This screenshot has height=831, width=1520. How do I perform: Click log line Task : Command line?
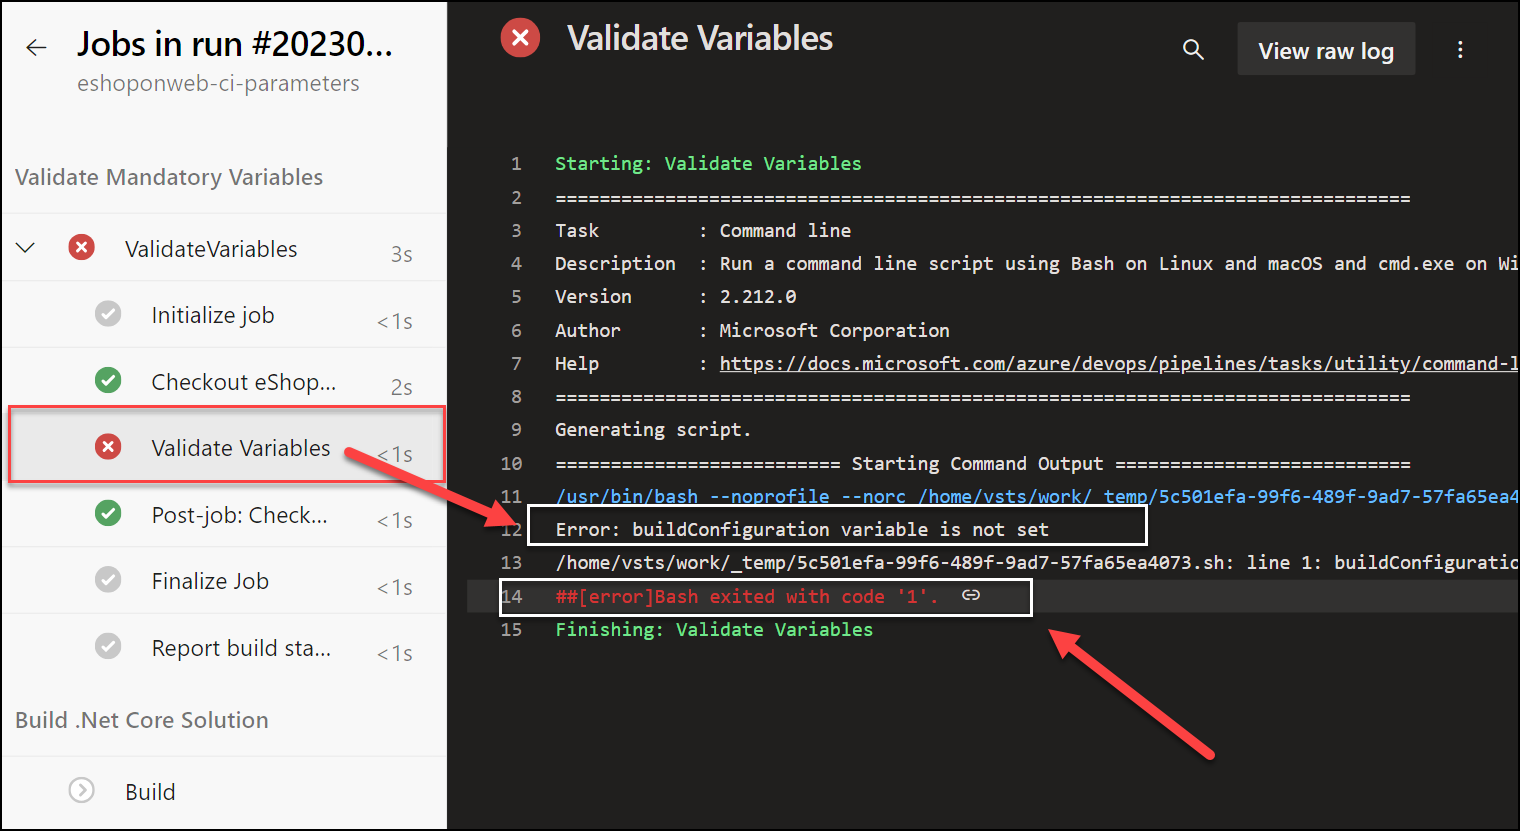point(703,230)
